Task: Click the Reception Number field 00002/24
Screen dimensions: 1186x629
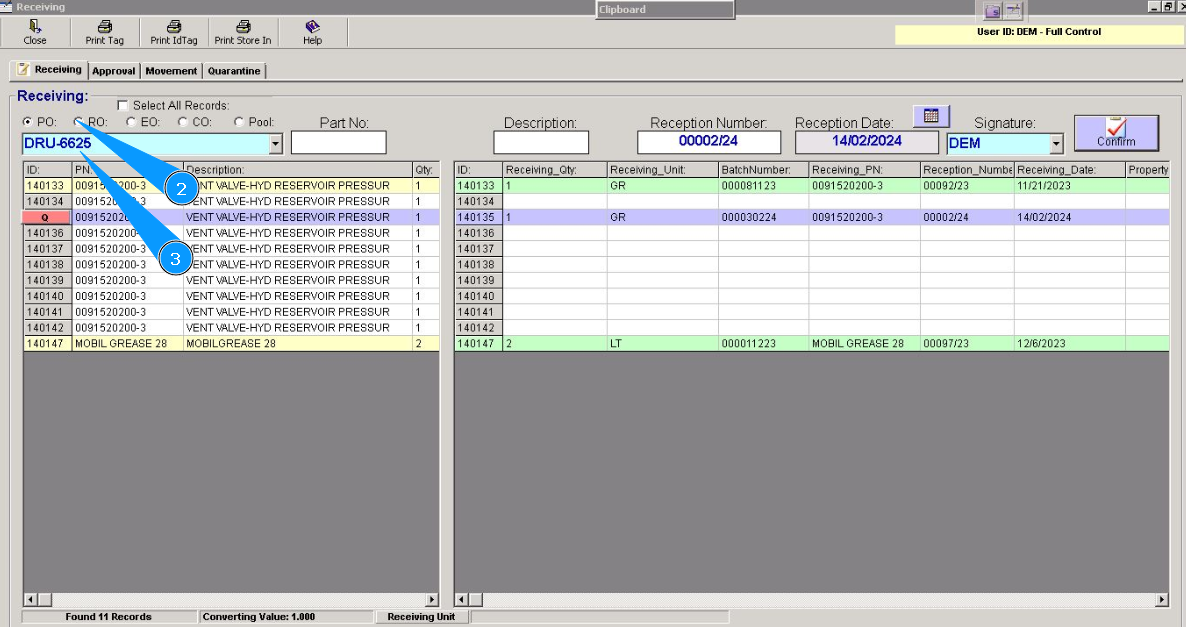Action: coord(709,141)
